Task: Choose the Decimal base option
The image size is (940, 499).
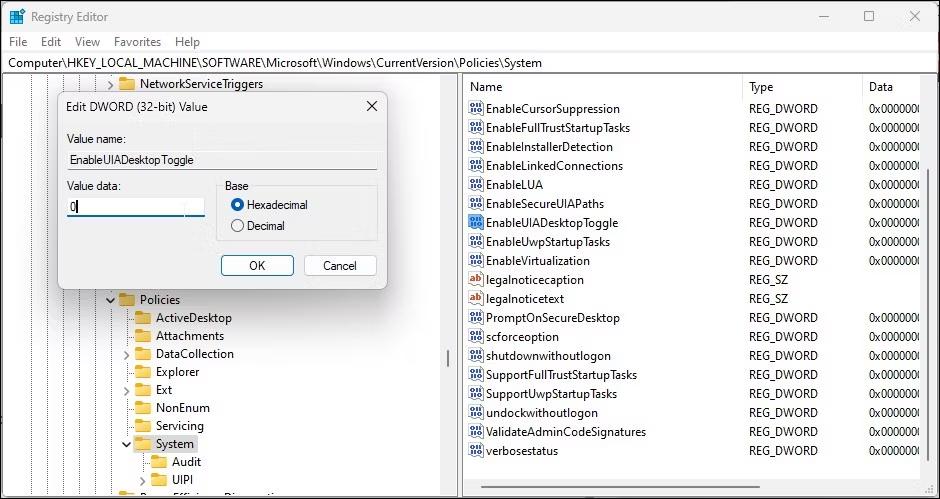Action: coord(237,226)
